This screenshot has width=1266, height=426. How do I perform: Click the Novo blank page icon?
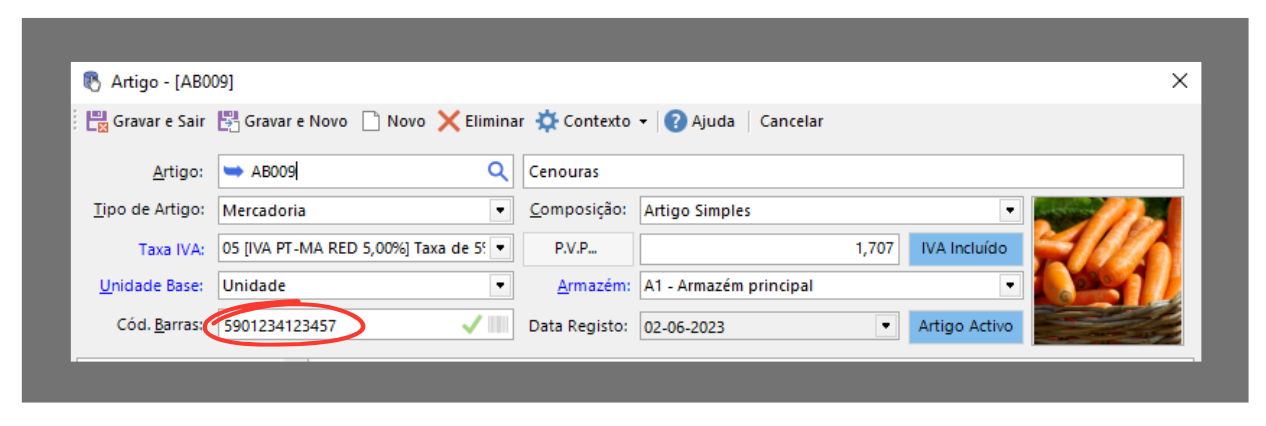click(x=371, y=121)
